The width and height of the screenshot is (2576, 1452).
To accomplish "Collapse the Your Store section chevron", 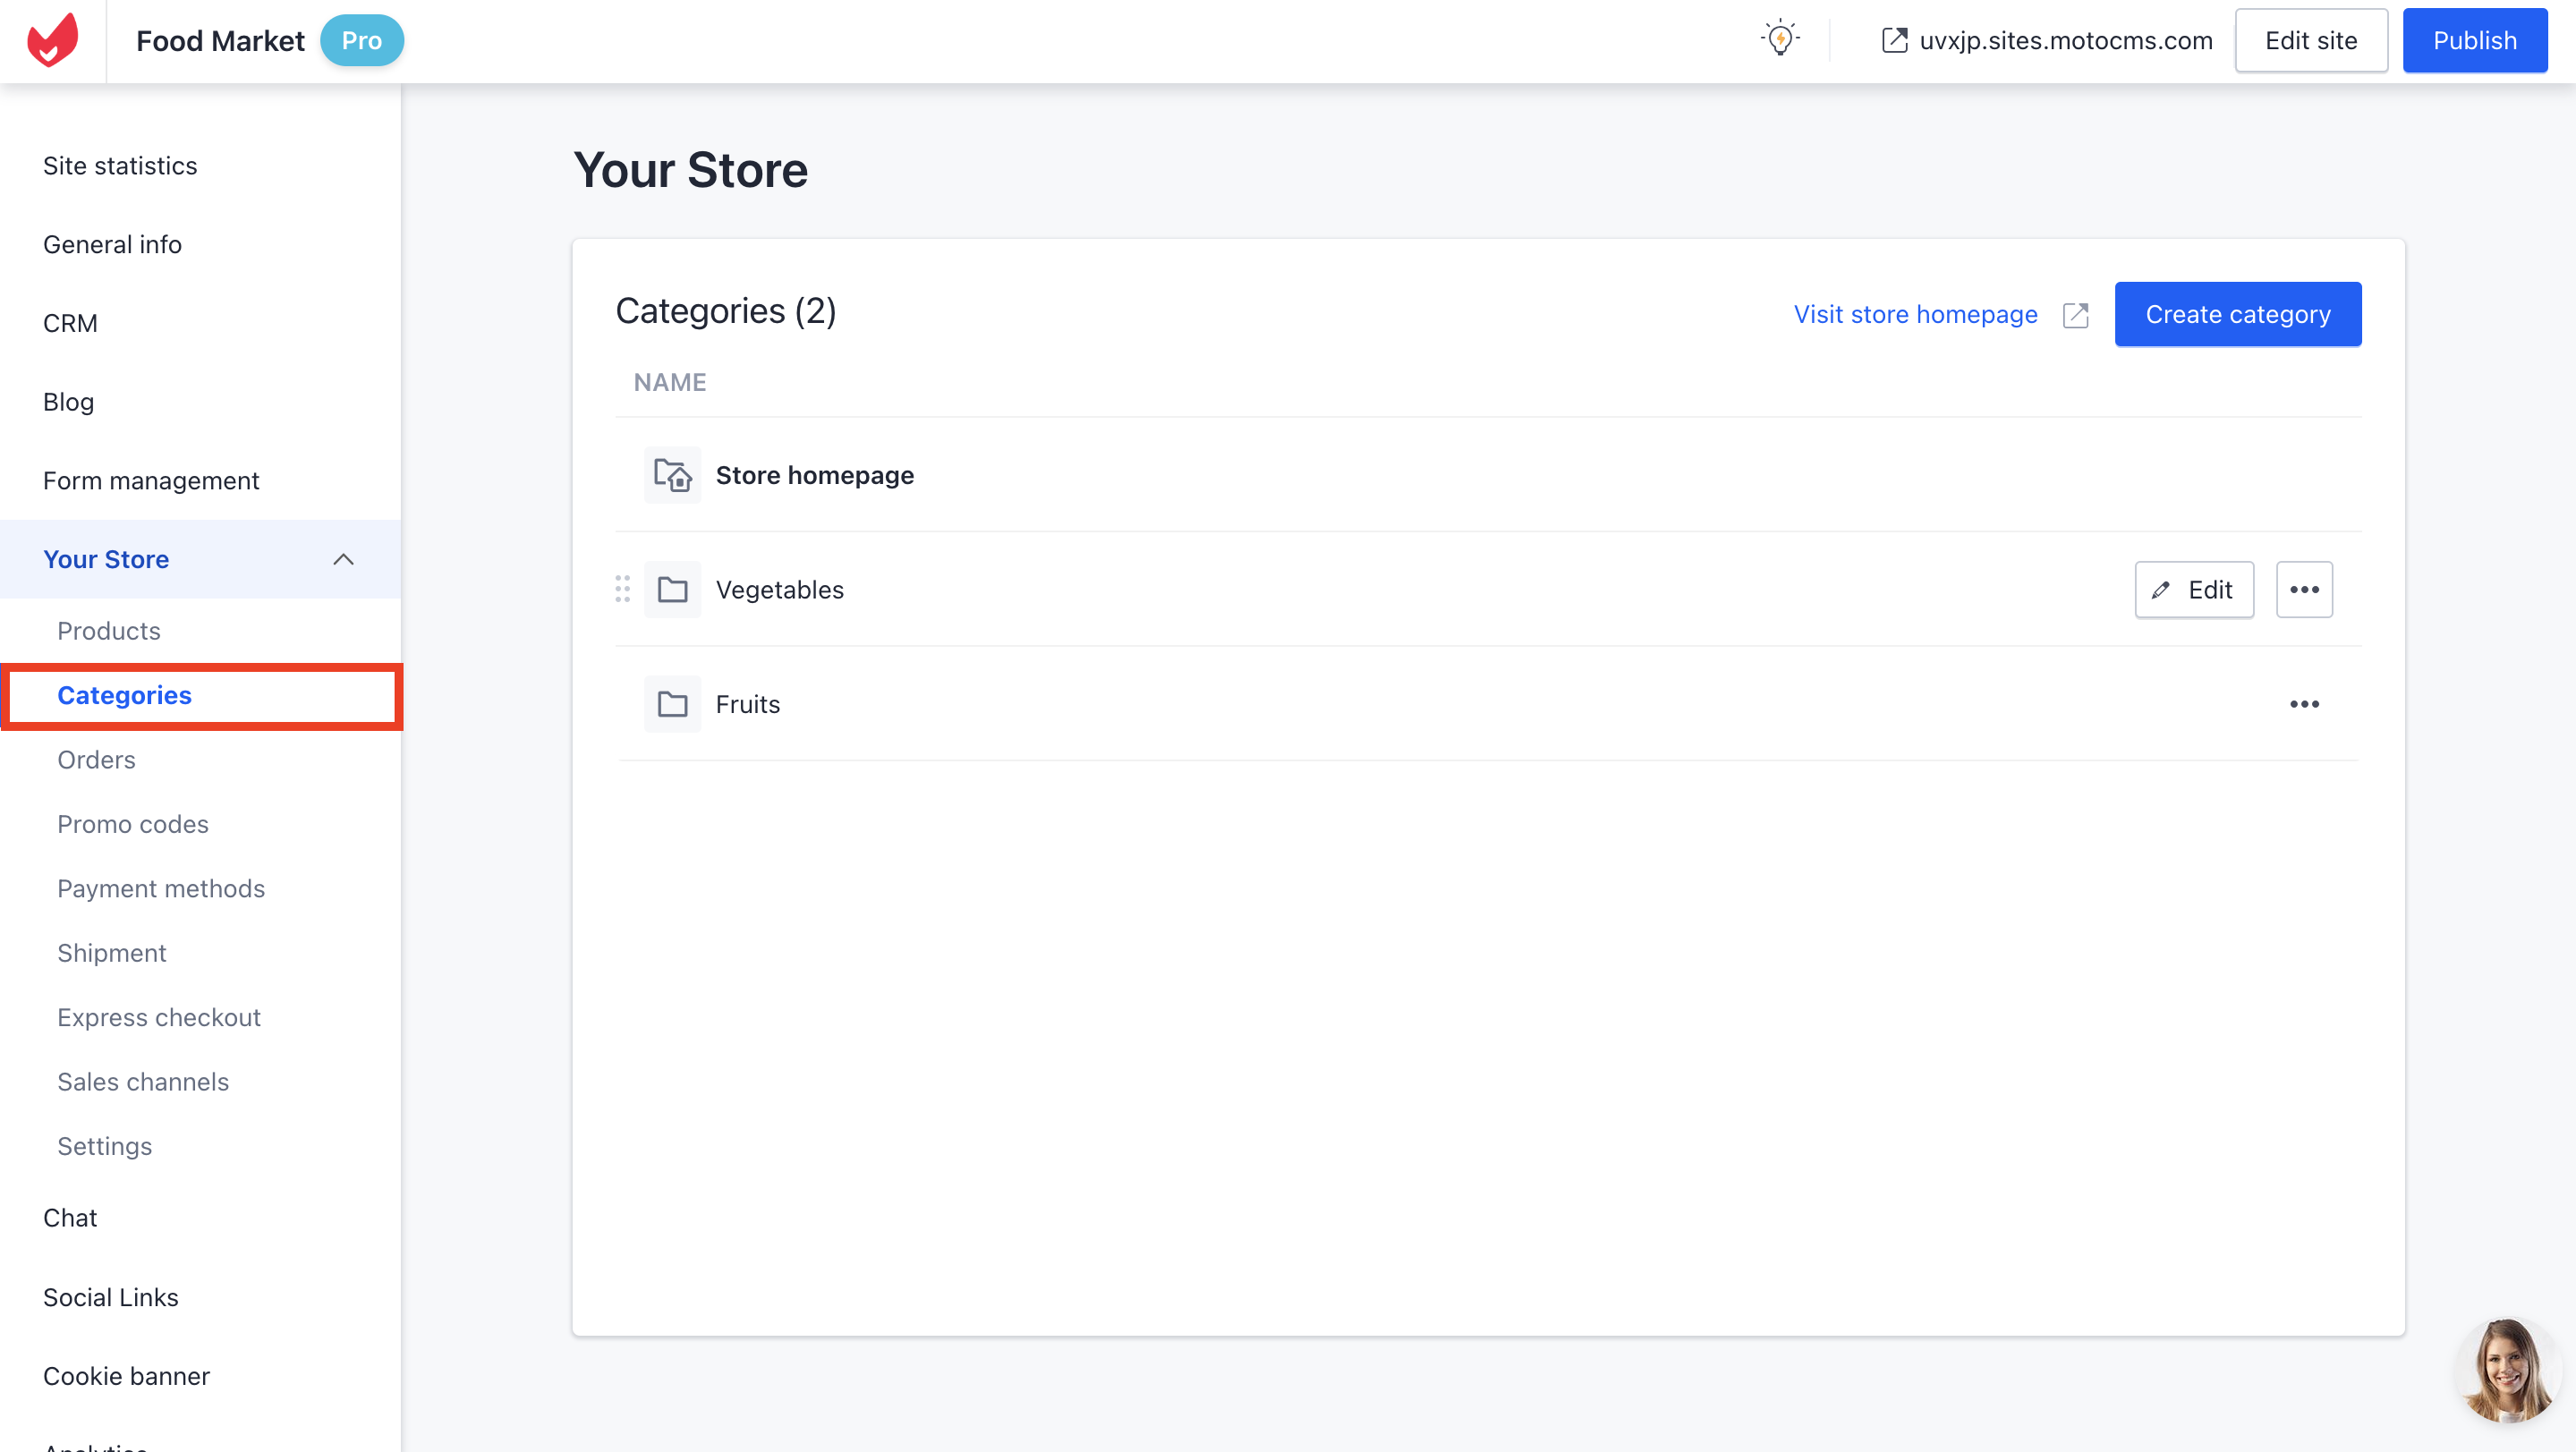I will (343, 559).
